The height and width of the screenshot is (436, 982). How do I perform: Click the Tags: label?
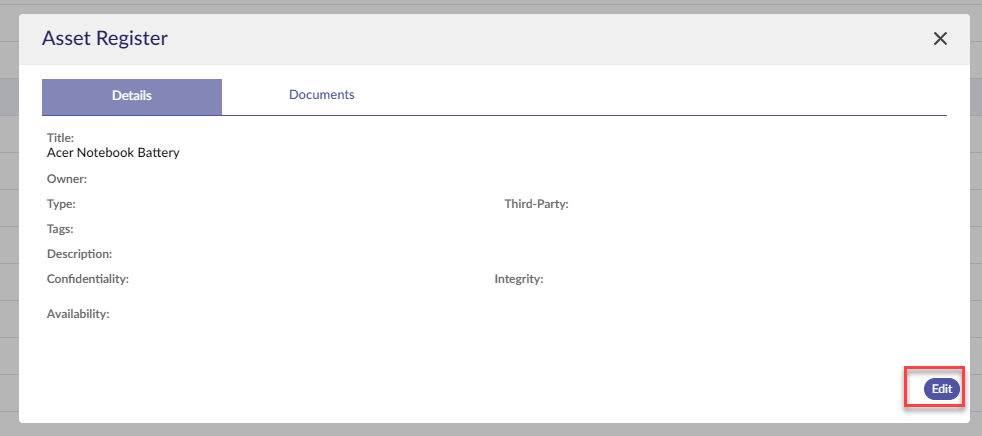tap(60, 229)
